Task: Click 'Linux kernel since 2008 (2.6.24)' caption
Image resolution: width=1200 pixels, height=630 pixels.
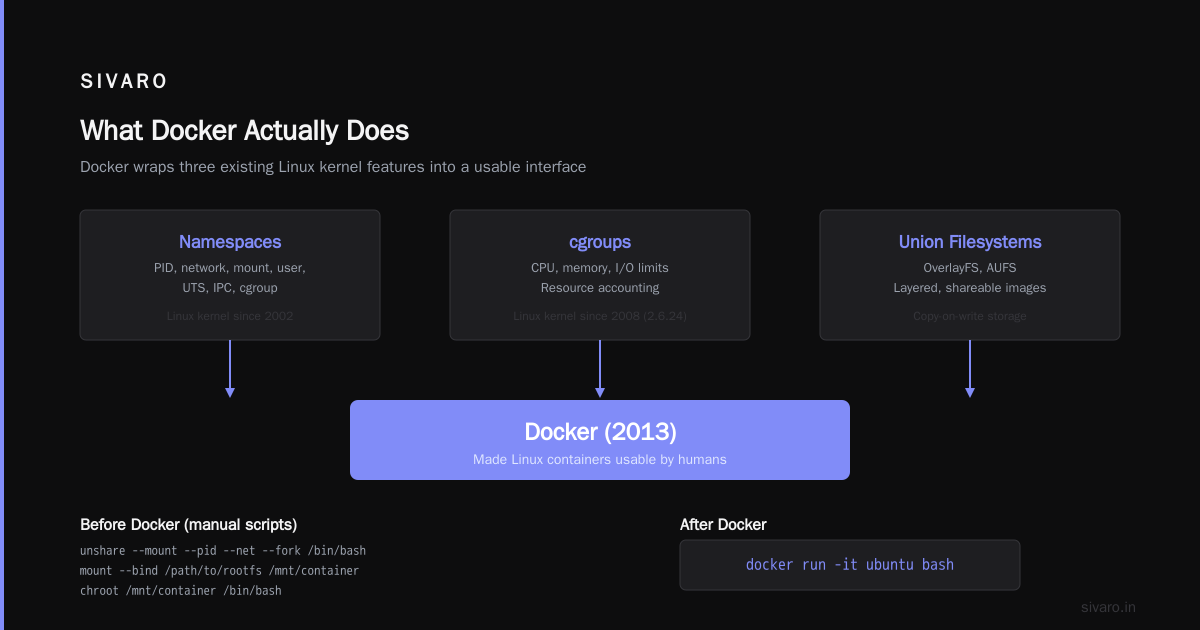Action: [600, 316]
